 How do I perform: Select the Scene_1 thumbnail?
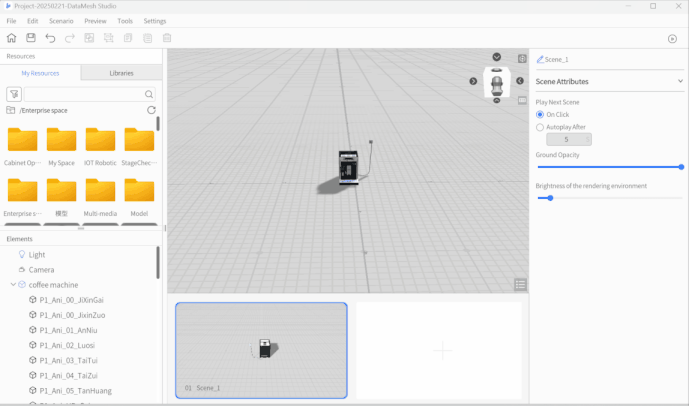(261, 350)
